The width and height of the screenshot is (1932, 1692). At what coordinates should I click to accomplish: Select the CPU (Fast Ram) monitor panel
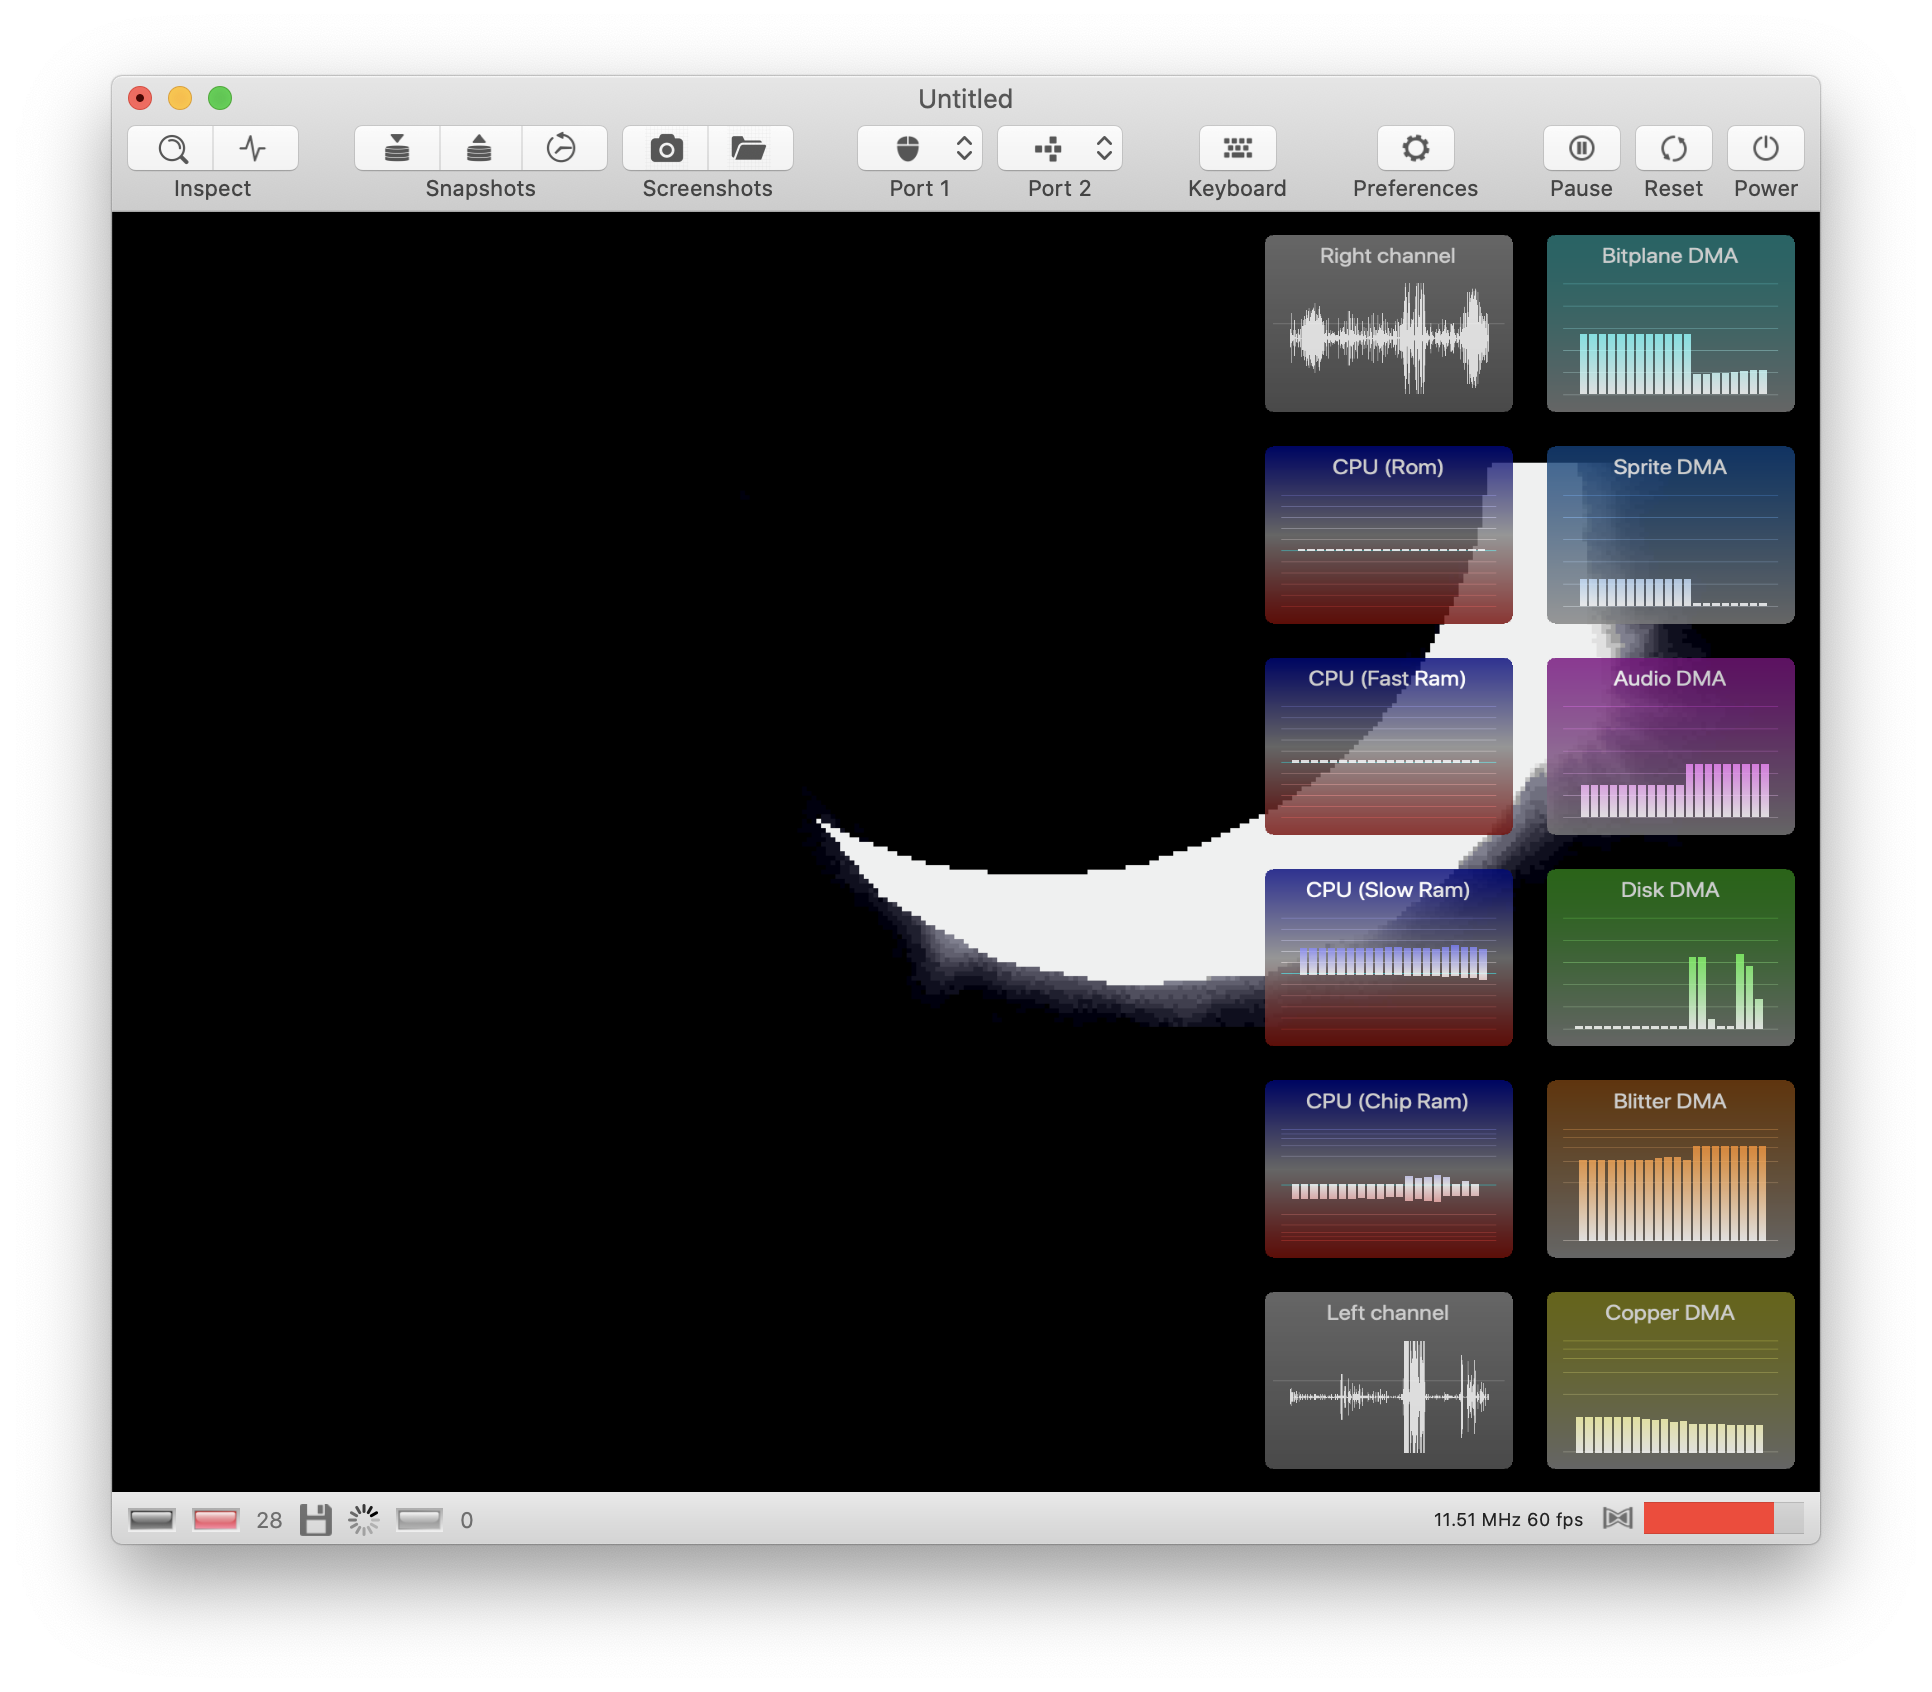(1388, 746)
